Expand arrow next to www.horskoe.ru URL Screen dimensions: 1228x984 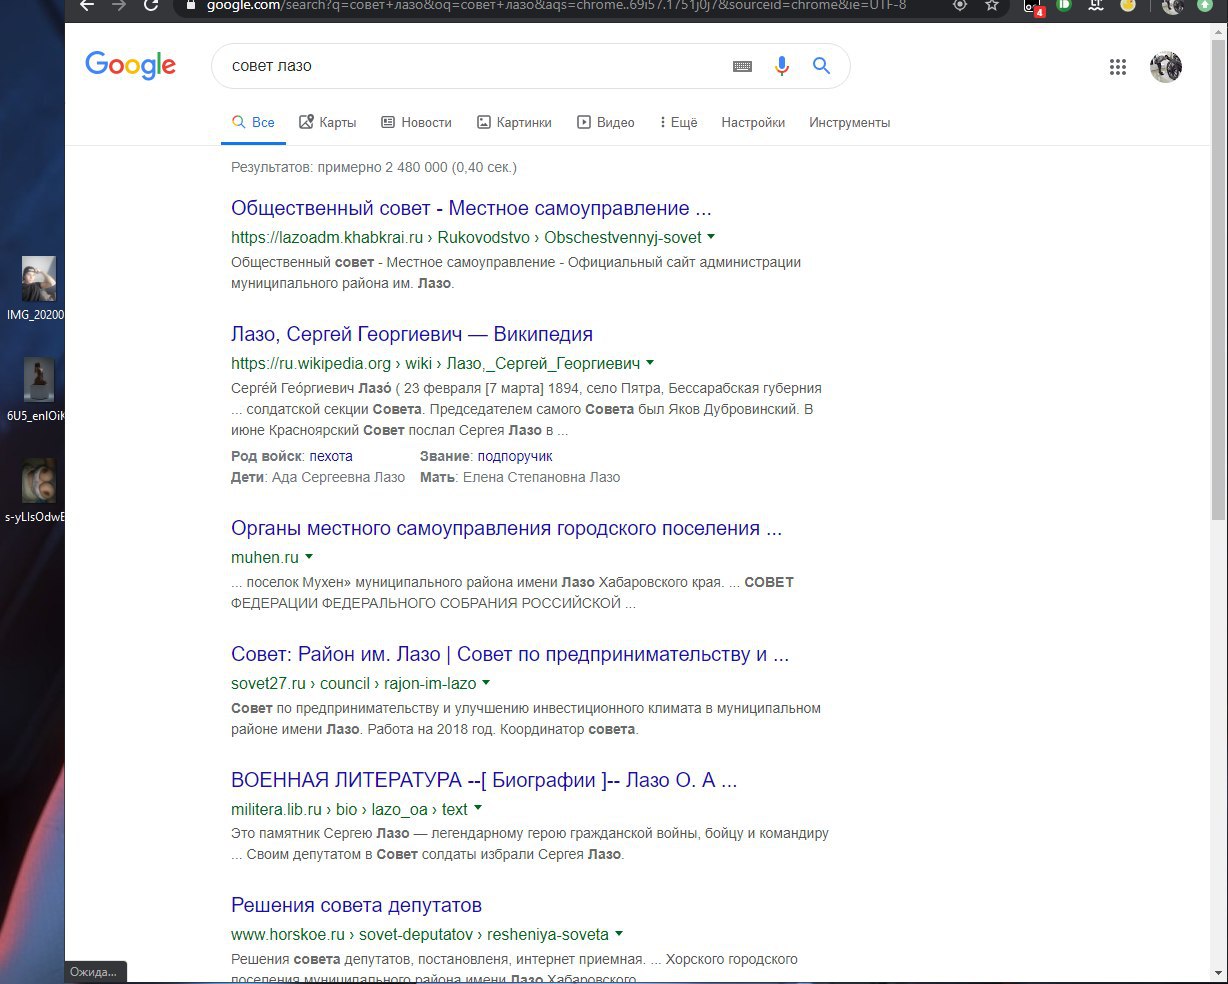(619, 934)
